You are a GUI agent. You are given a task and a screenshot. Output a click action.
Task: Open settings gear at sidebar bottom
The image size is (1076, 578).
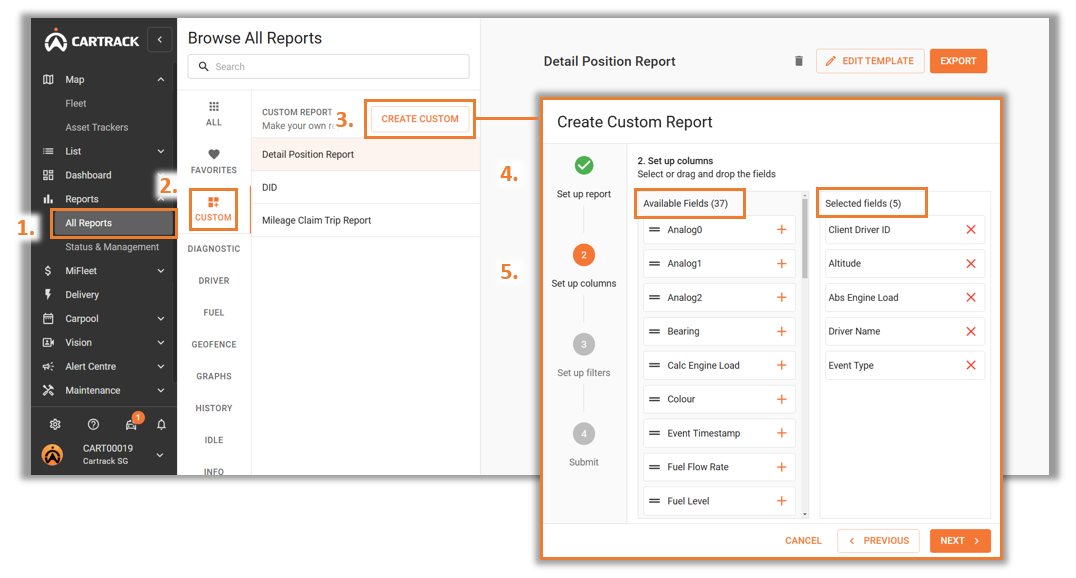[x=55, y=424]
